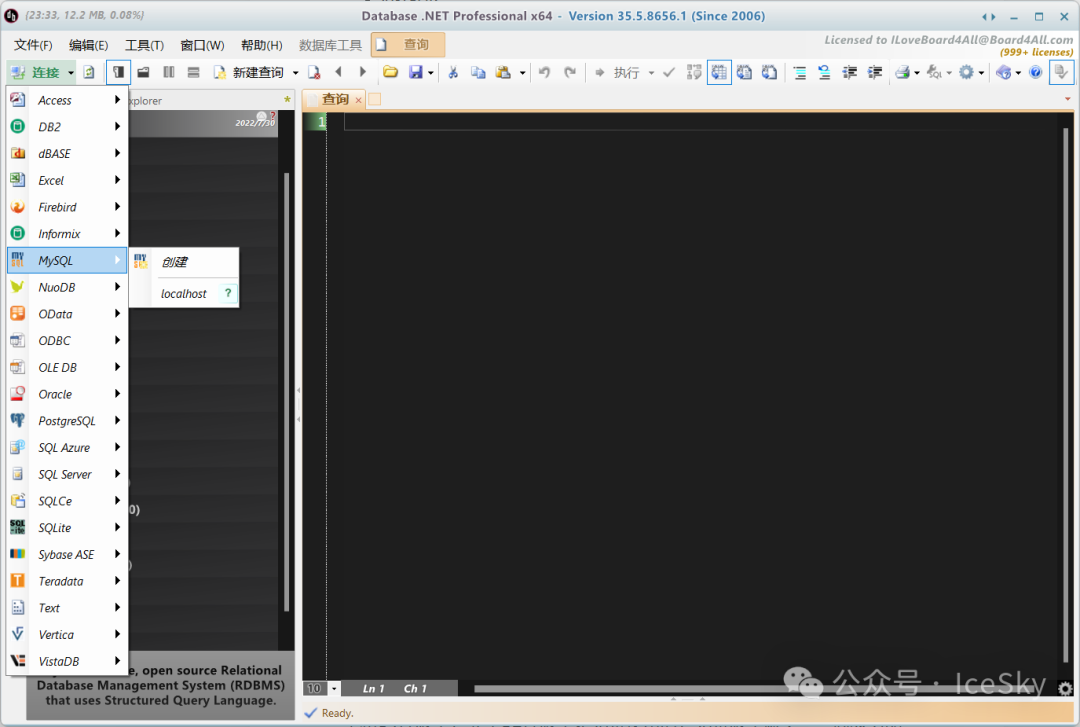Toggle the left sidebar panel layout button
The image size is (1080, 727).
pyautogui.click(x=119, y=72)
